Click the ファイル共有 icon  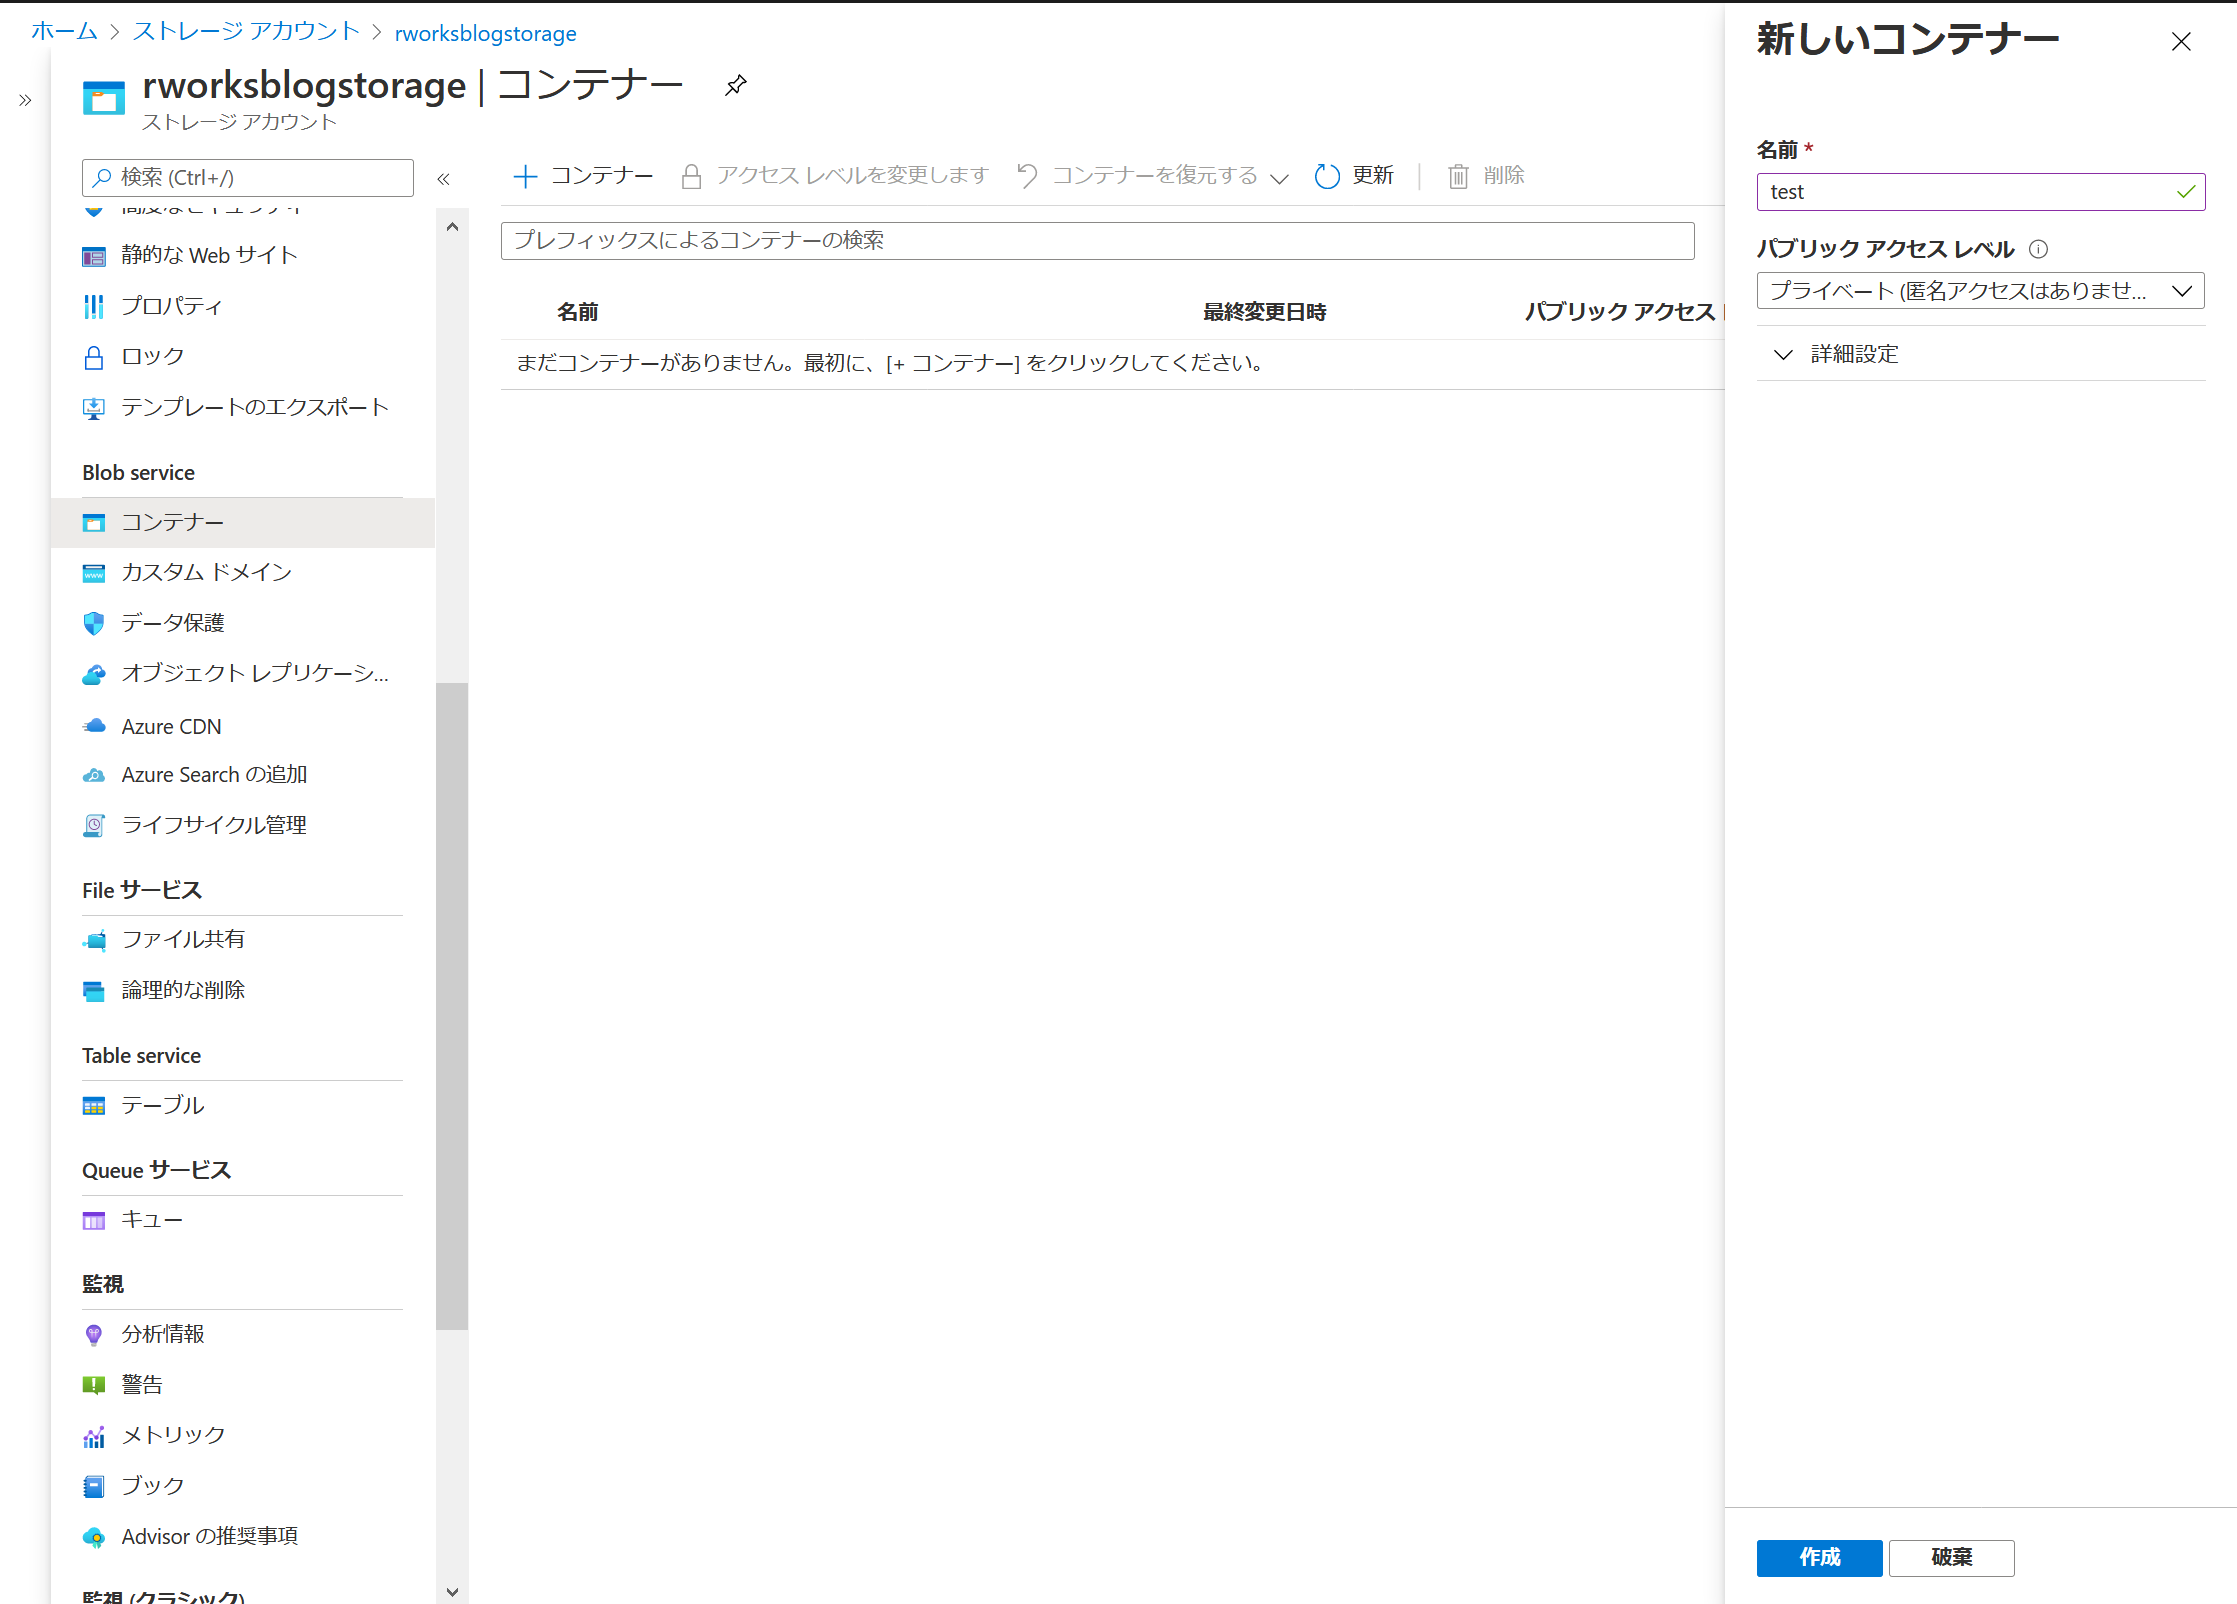(94, 940)
